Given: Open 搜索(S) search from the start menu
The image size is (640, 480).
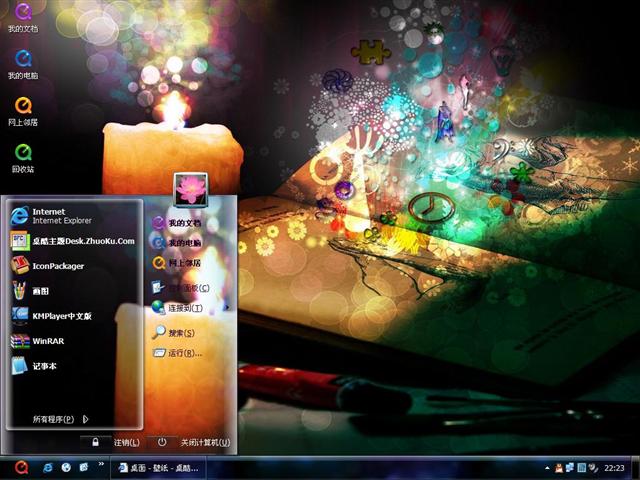Looking at the screenshot, I should (173, 333).
